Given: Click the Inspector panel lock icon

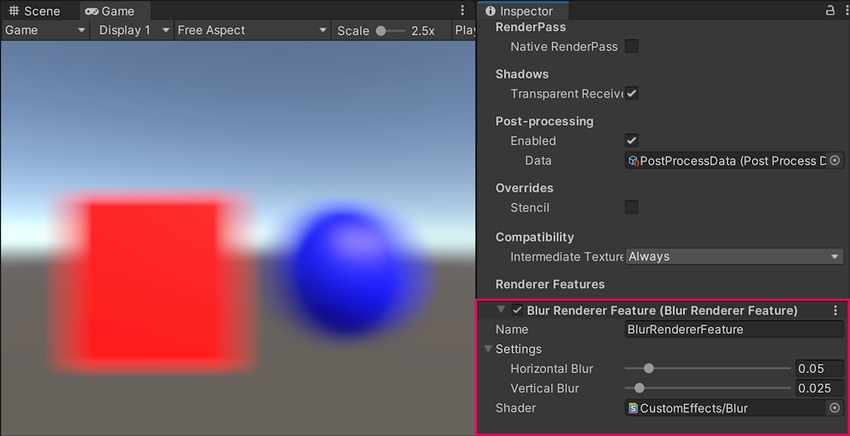Looking at the screenshot, I should coord(829,10).
